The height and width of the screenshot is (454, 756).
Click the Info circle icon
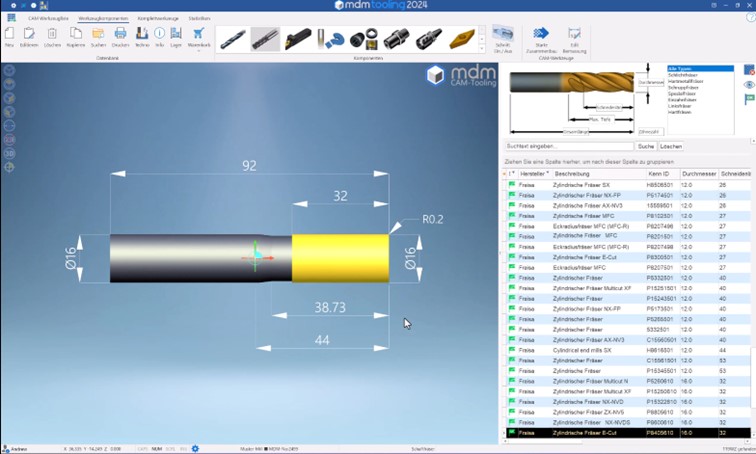tap(160, 33)
